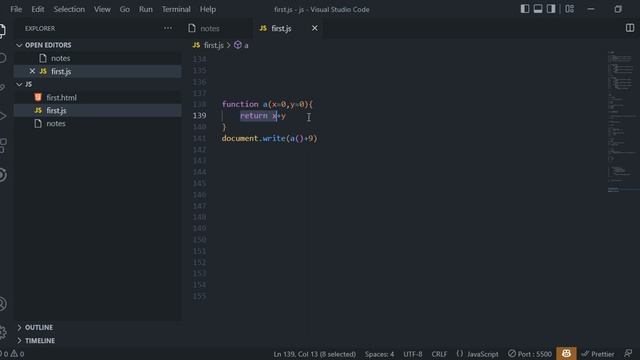Change UTF-8 file encoding

pyautogui.click(x=413, y=354)
